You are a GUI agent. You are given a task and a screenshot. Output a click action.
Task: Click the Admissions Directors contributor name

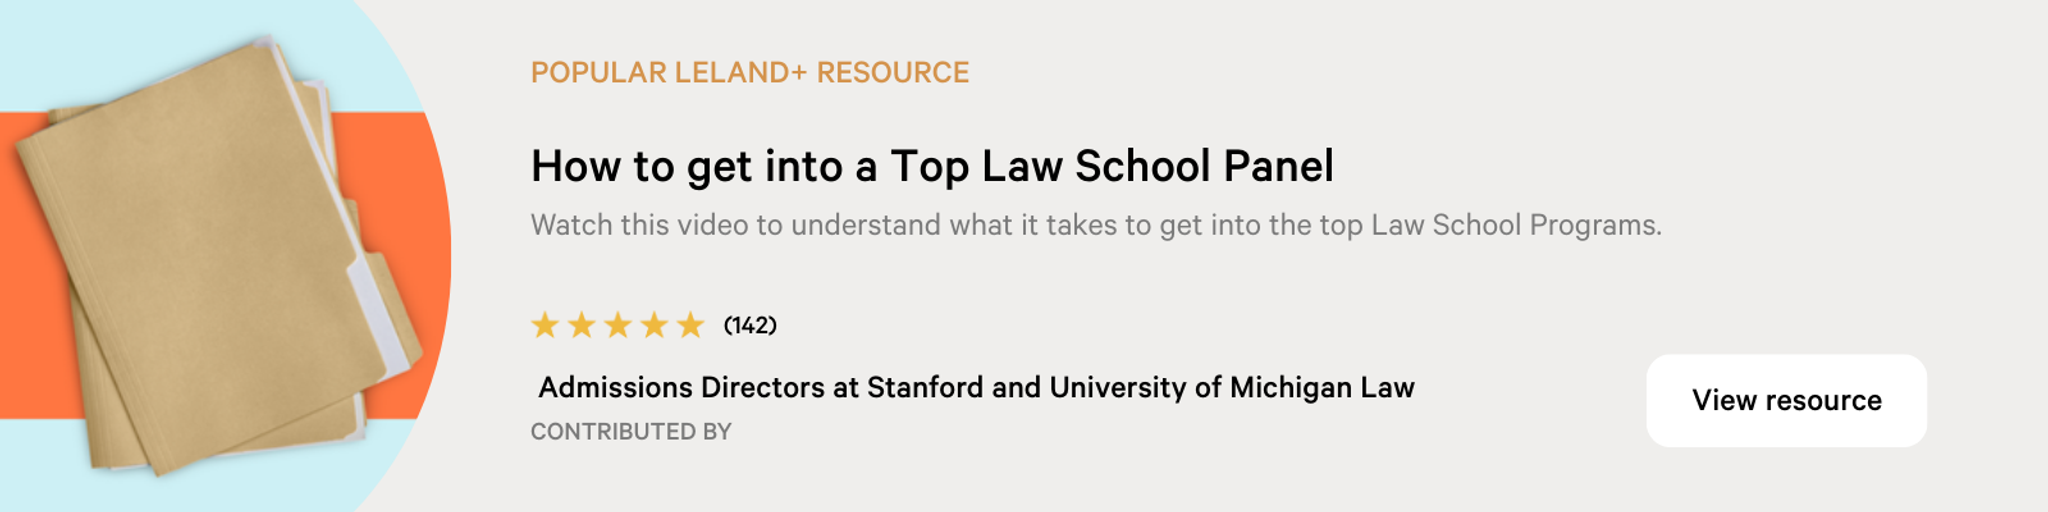(x=976, y=387)
